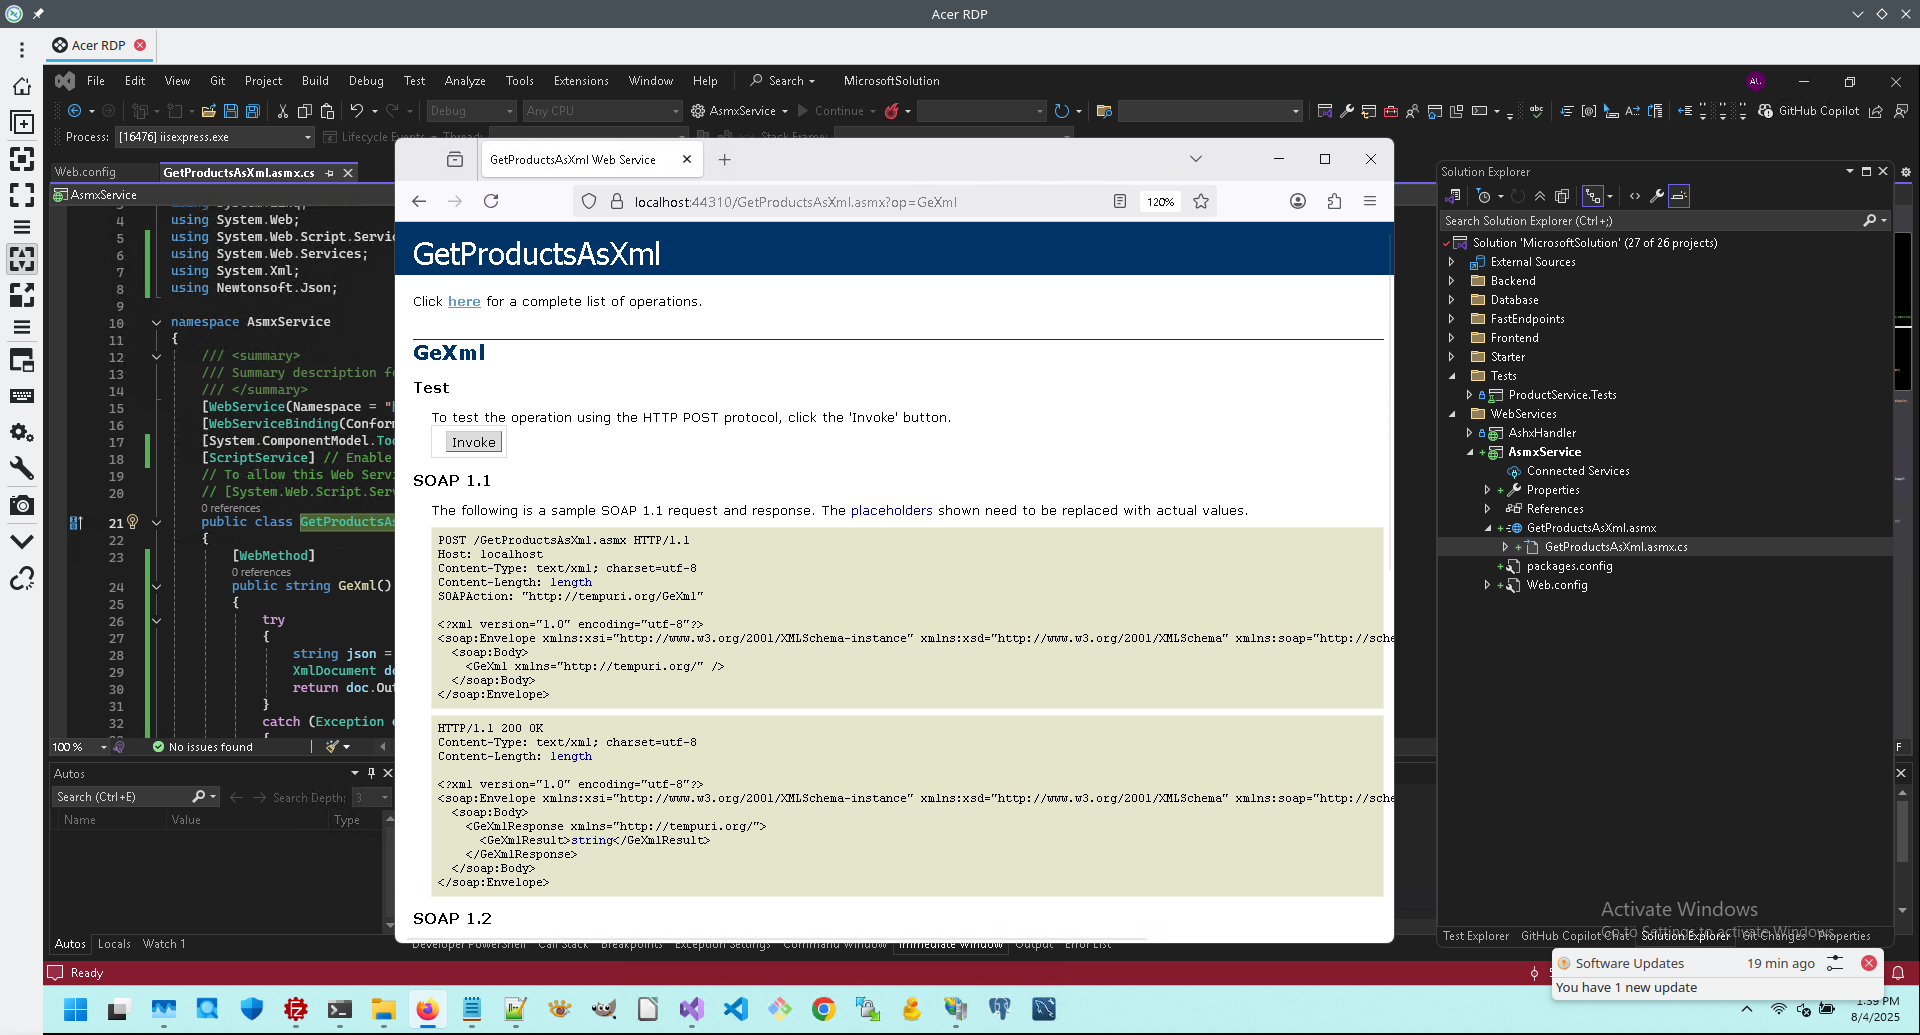This screenshot has height=1035, width=1920.
Task: Toggle Sync with Active Document in Solution Explorer
Action: tap(1593, 196)
